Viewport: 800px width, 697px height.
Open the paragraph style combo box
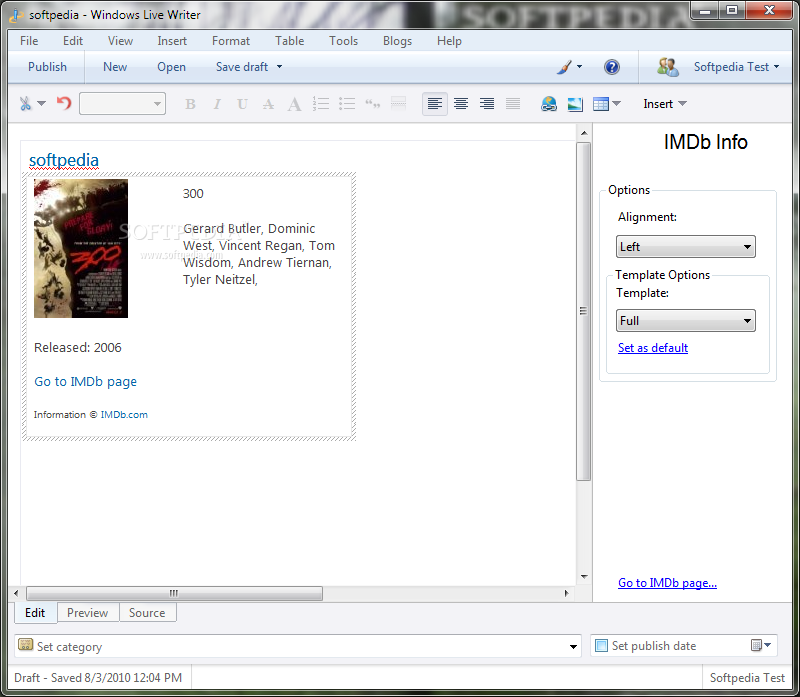[x=122, y=104]
